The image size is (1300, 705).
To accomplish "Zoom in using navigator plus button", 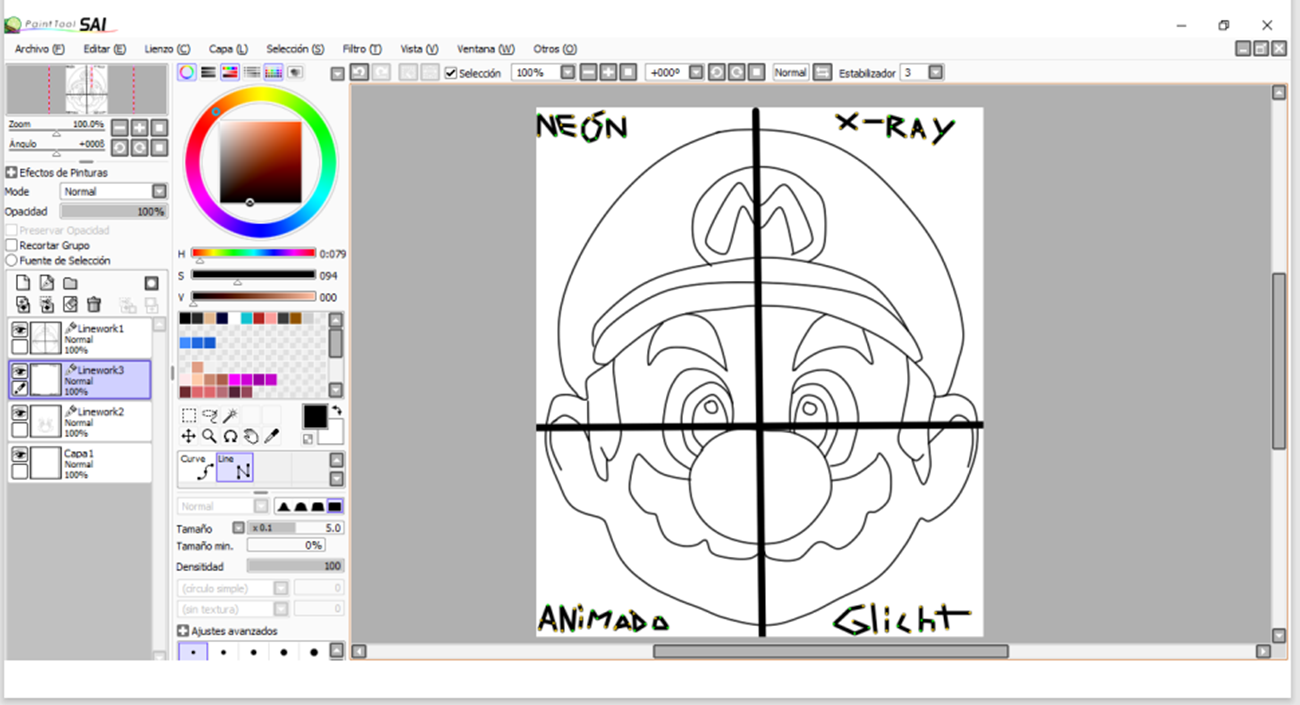I will [140, 128].
